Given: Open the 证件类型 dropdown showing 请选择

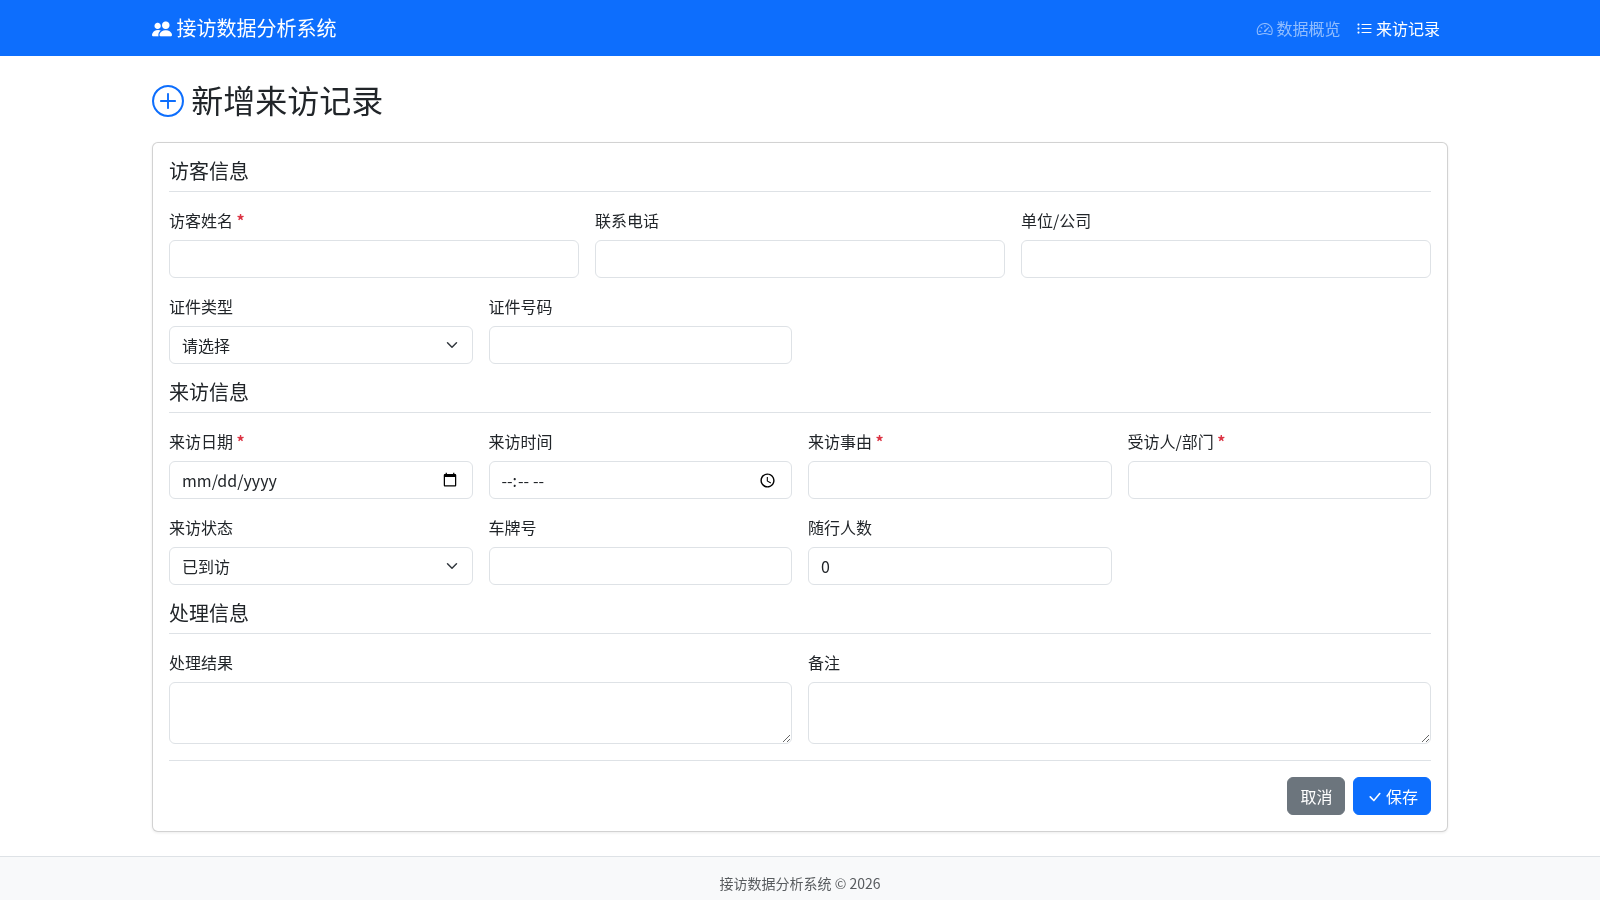Looking at the screenshot, I should [321, 345].
